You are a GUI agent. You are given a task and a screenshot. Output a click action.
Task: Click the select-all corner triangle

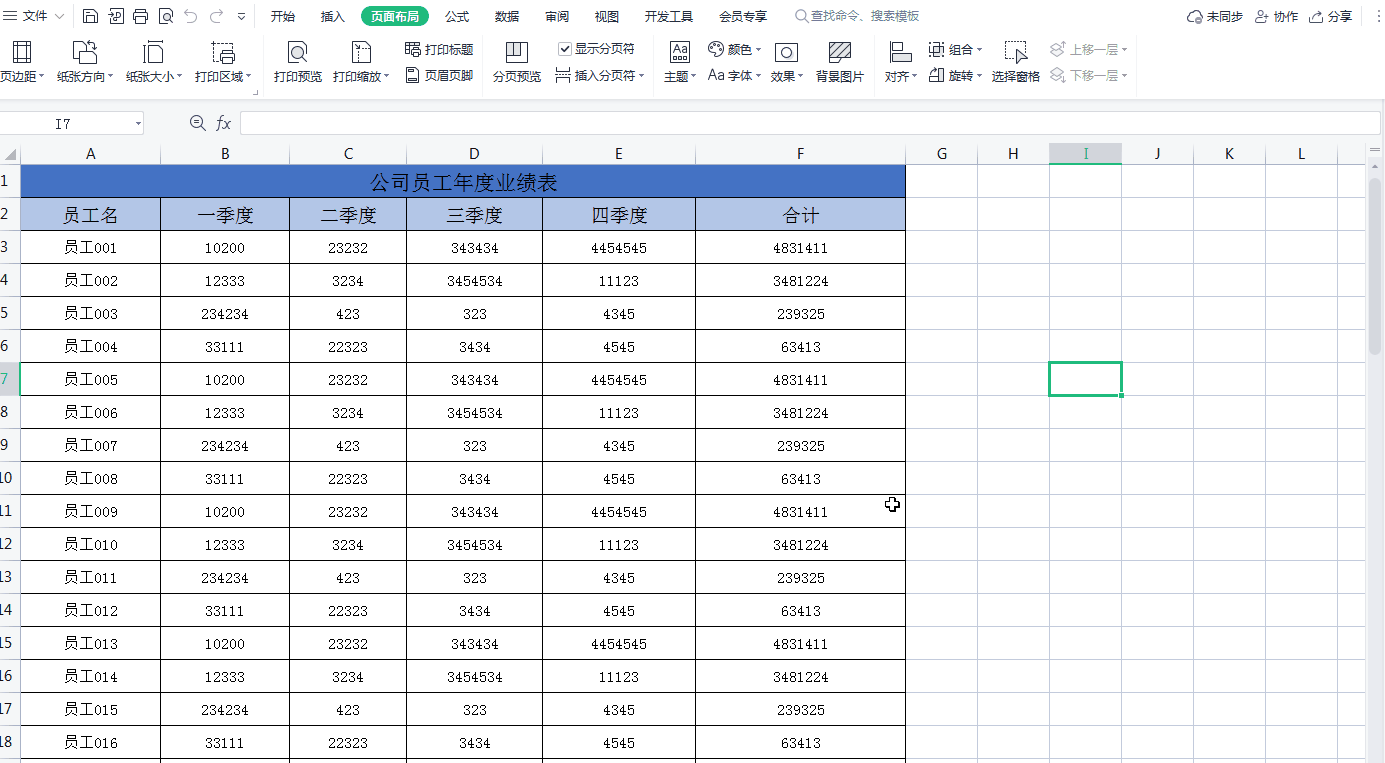10,154
